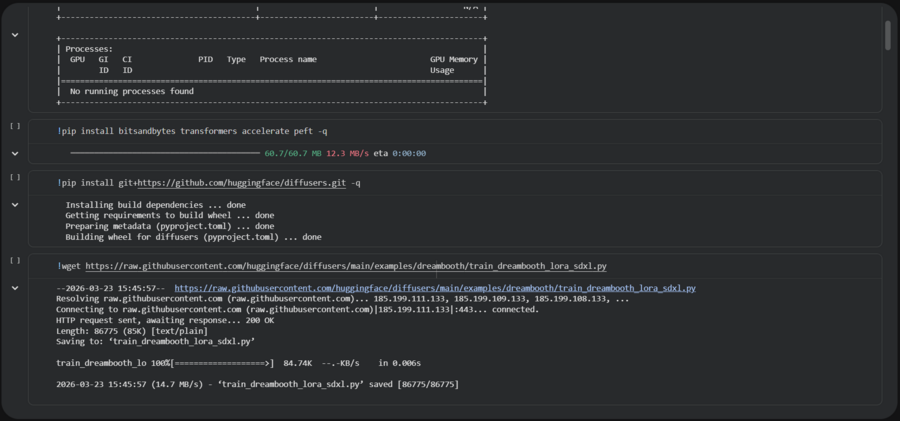The height and width of the screenshot is (421, 900).
Task: Open the raw.githubusercontent URL in wget command
Action: click(346, 266)
